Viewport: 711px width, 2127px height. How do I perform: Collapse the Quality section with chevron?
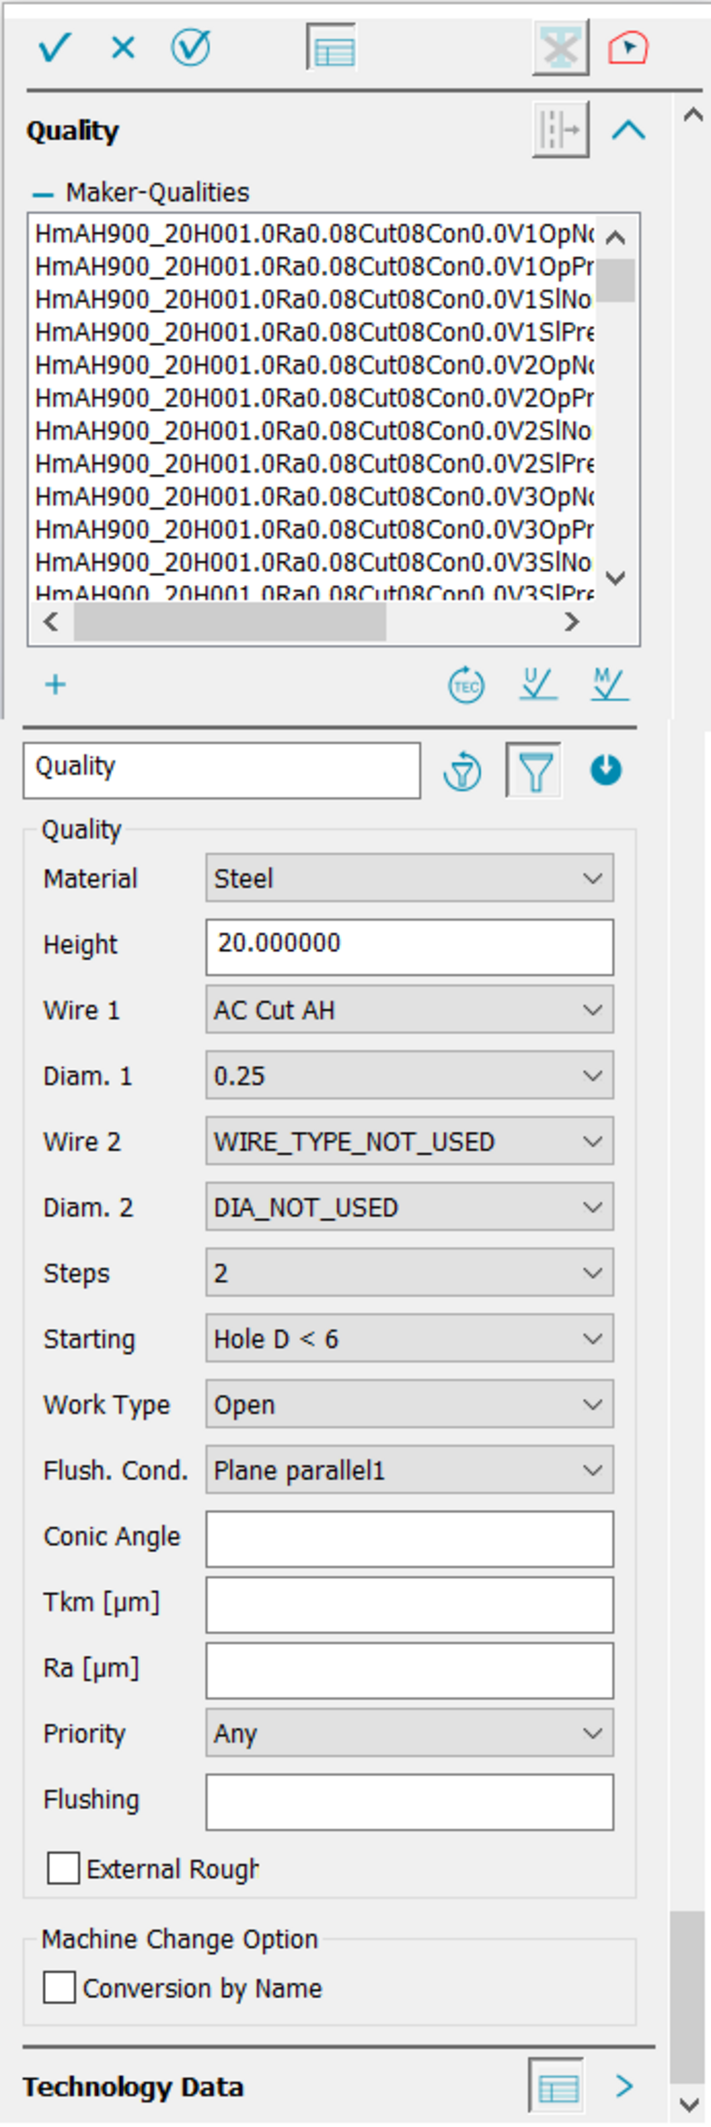[x=629, y=131]
